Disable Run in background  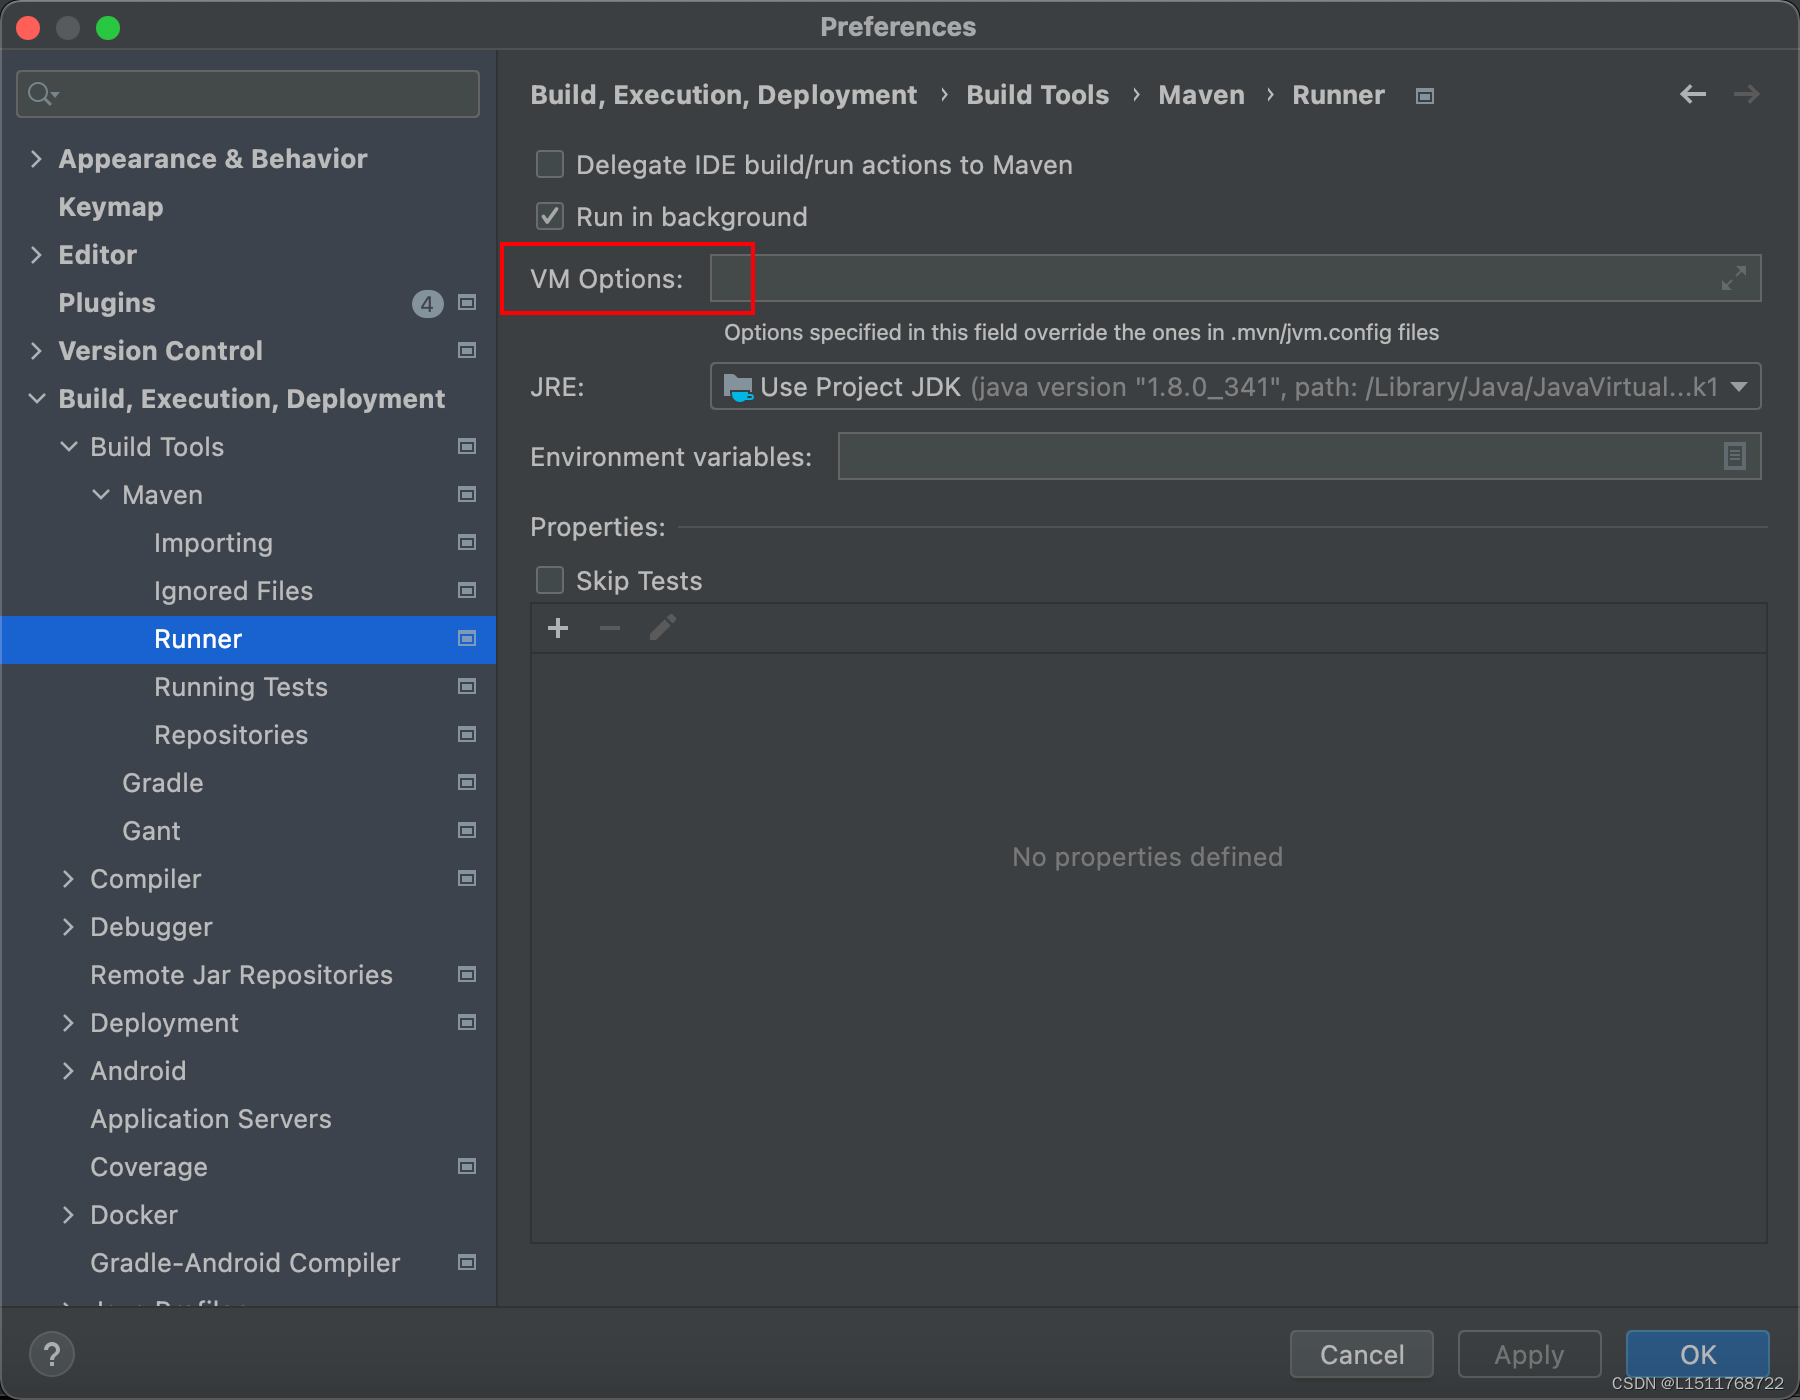tap(549, 216)
